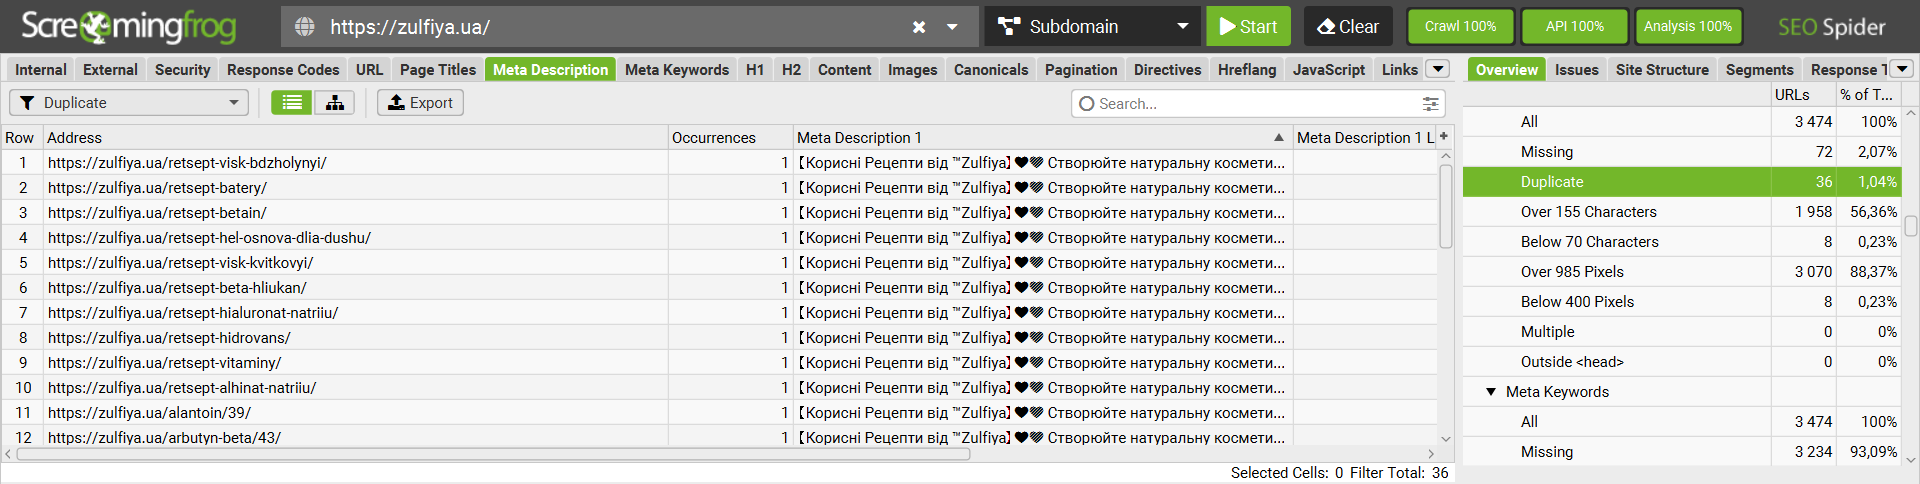Click the API 100% progress indicator

click(x=1574, y=27)
